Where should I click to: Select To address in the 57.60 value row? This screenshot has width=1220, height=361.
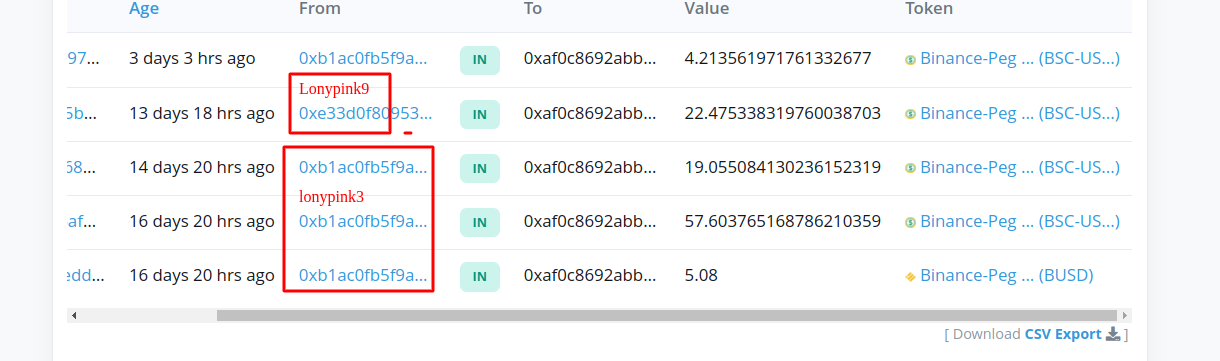click(x=590, y=221)
